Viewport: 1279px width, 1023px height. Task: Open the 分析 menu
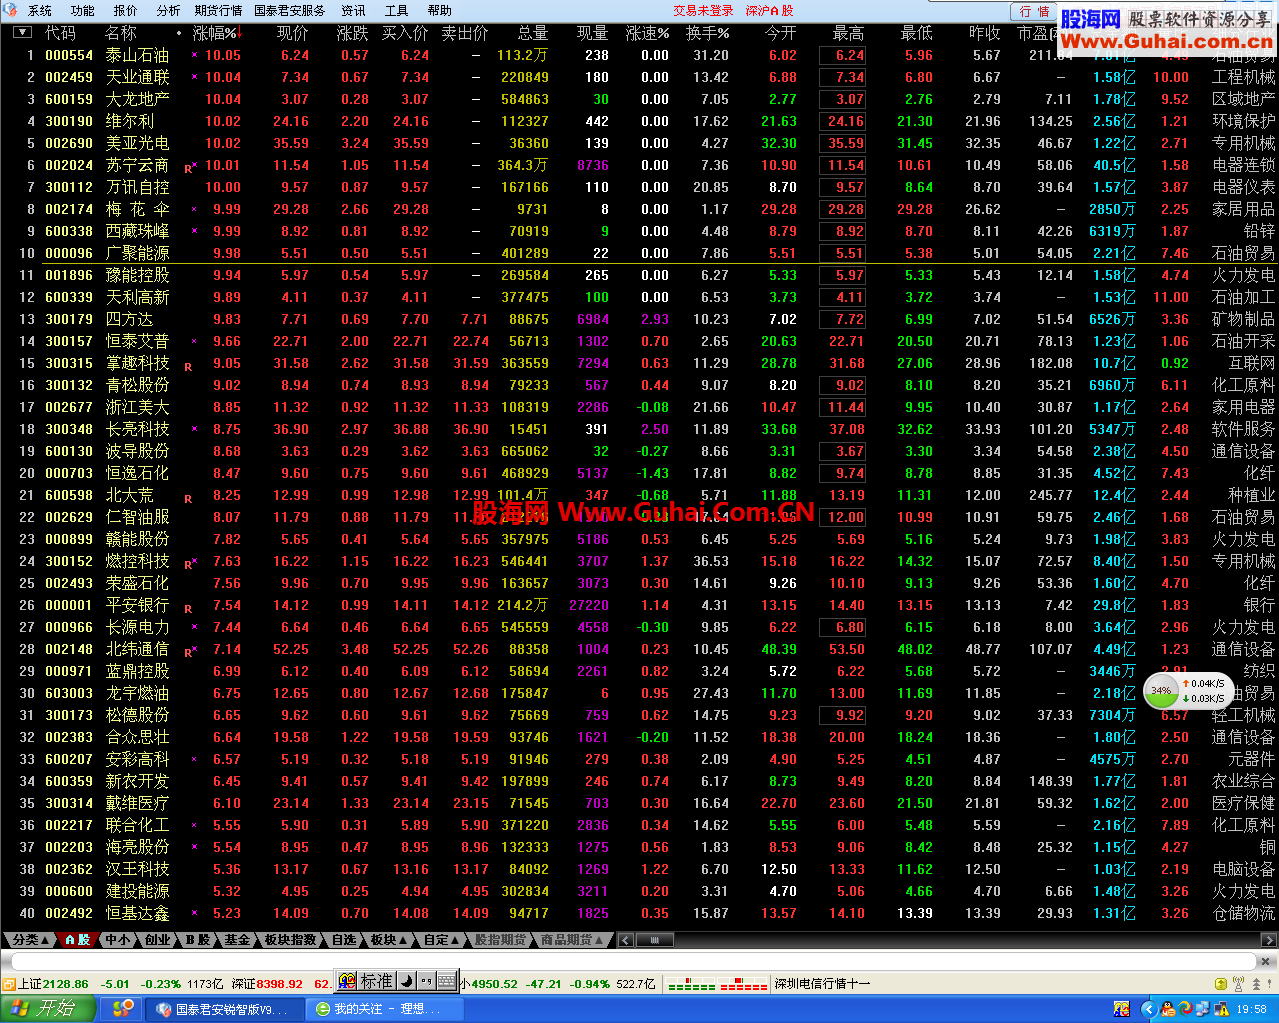pyautogui.click(x=168, y=10)
